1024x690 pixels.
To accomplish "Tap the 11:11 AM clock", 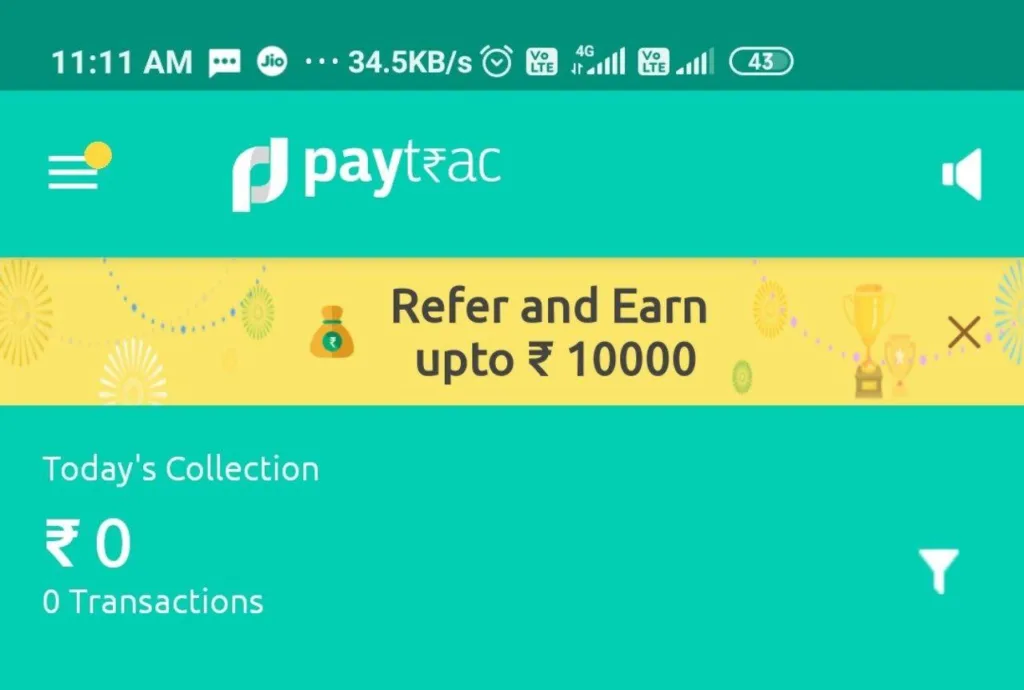I will [121, 63].
